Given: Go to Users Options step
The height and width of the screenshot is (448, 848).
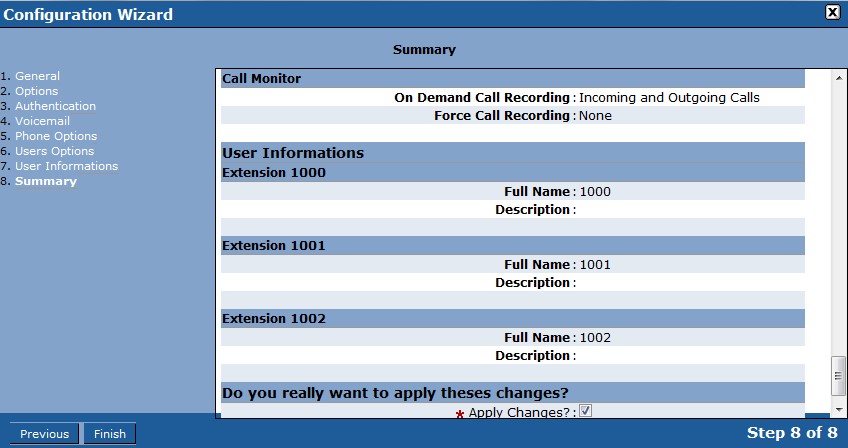Looking at the screenshot, I should [x=54, y=151].
